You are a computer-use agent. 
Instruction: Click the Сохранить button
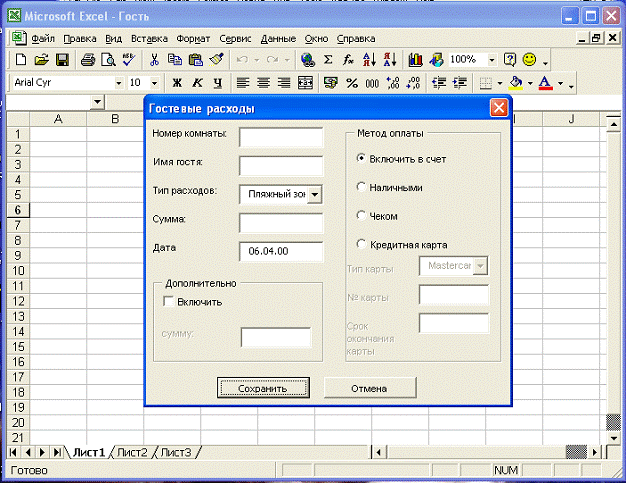click(x=263, y=388)
